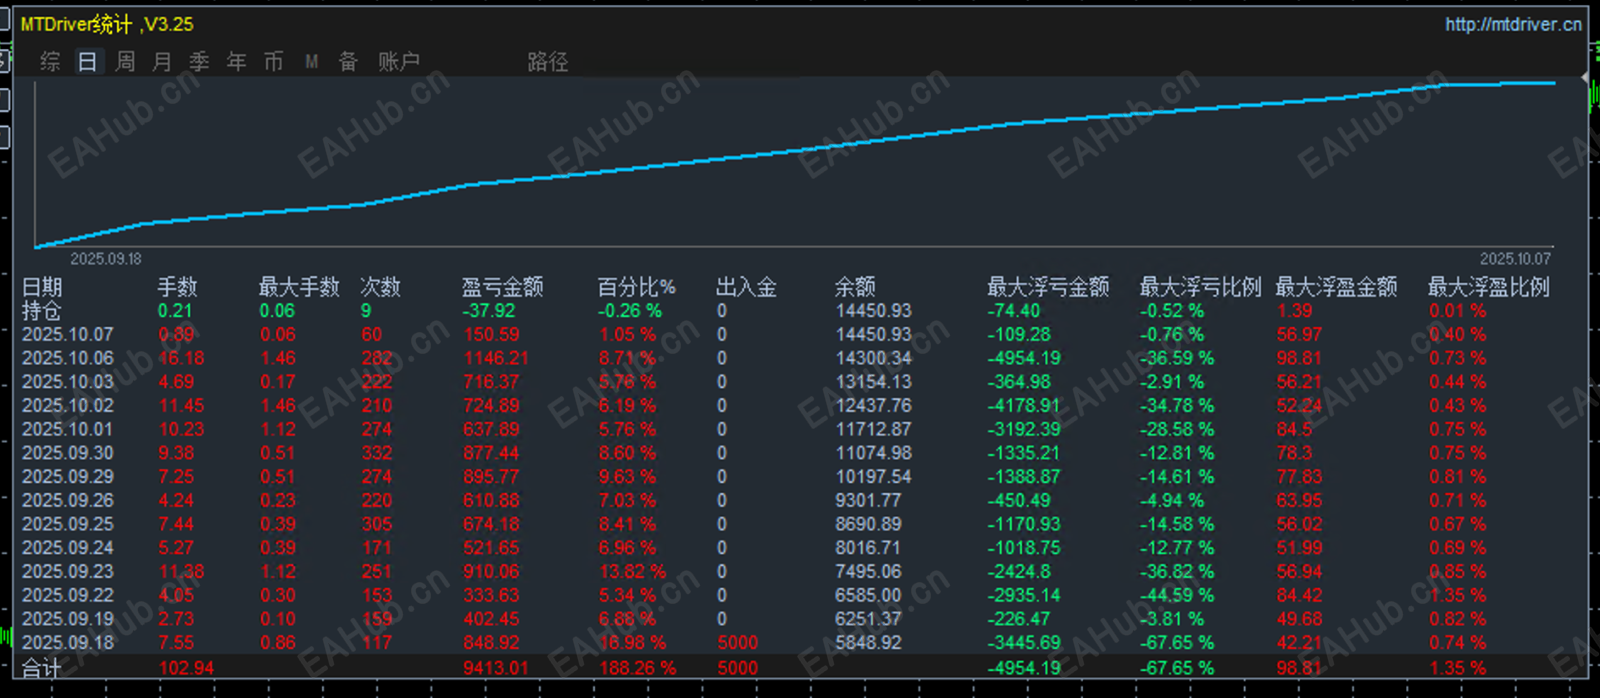The width and height of the screenshot is (1600, 698).
Task: Click the 最大浮亏金额 column header
Action: coord(1048,287)
